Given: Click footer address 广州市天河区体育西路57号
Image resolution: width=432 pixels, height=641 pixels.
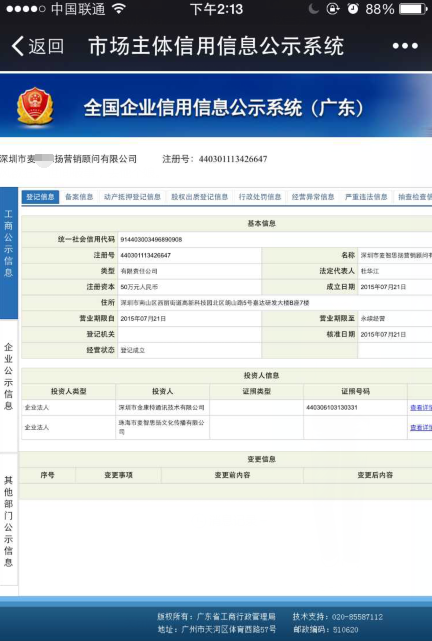Looking at the screenshot, I should point(217,629).
